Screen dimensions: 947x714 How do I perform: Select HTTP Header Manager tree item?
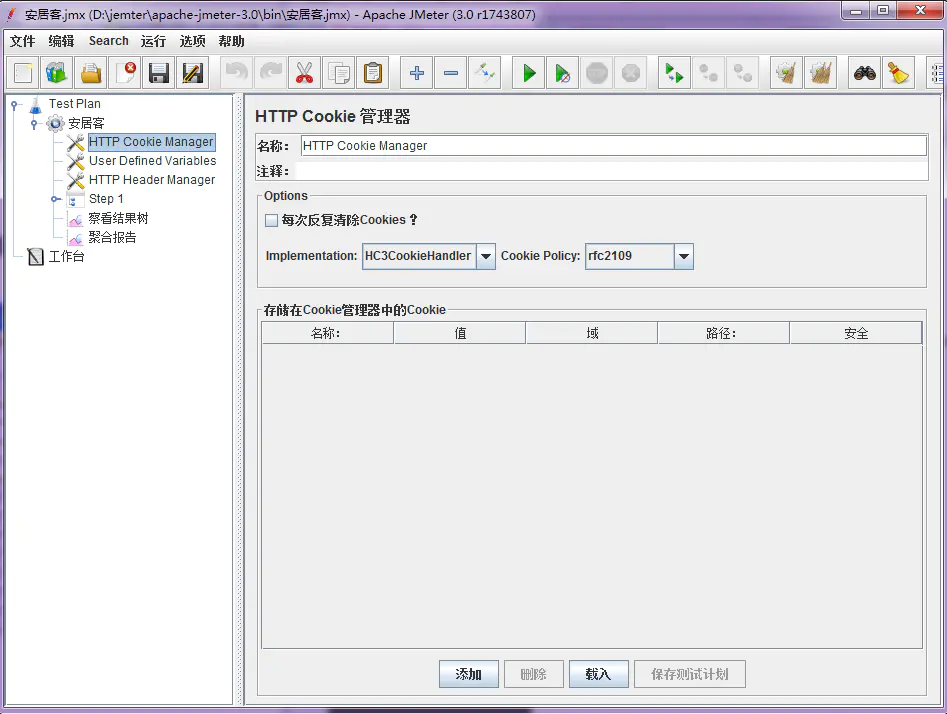[x=152, y=180]
